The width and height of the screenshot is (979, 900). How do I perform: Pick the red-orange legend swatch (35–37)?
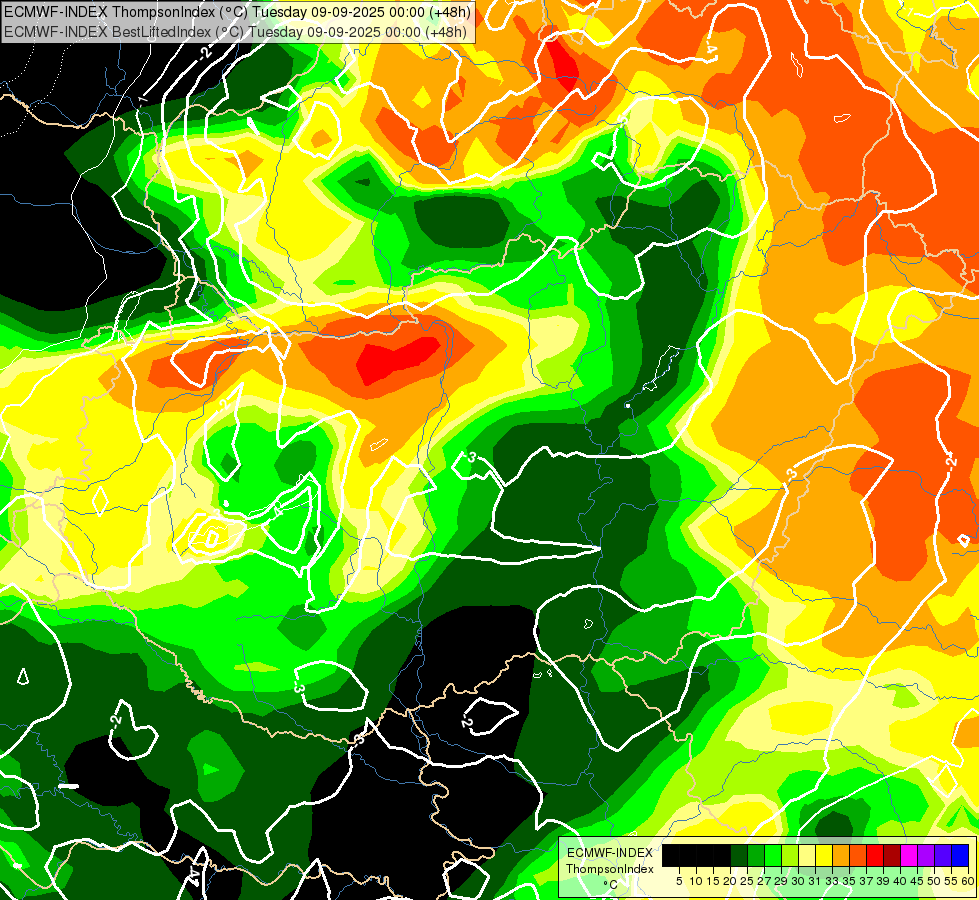(858, 856)
